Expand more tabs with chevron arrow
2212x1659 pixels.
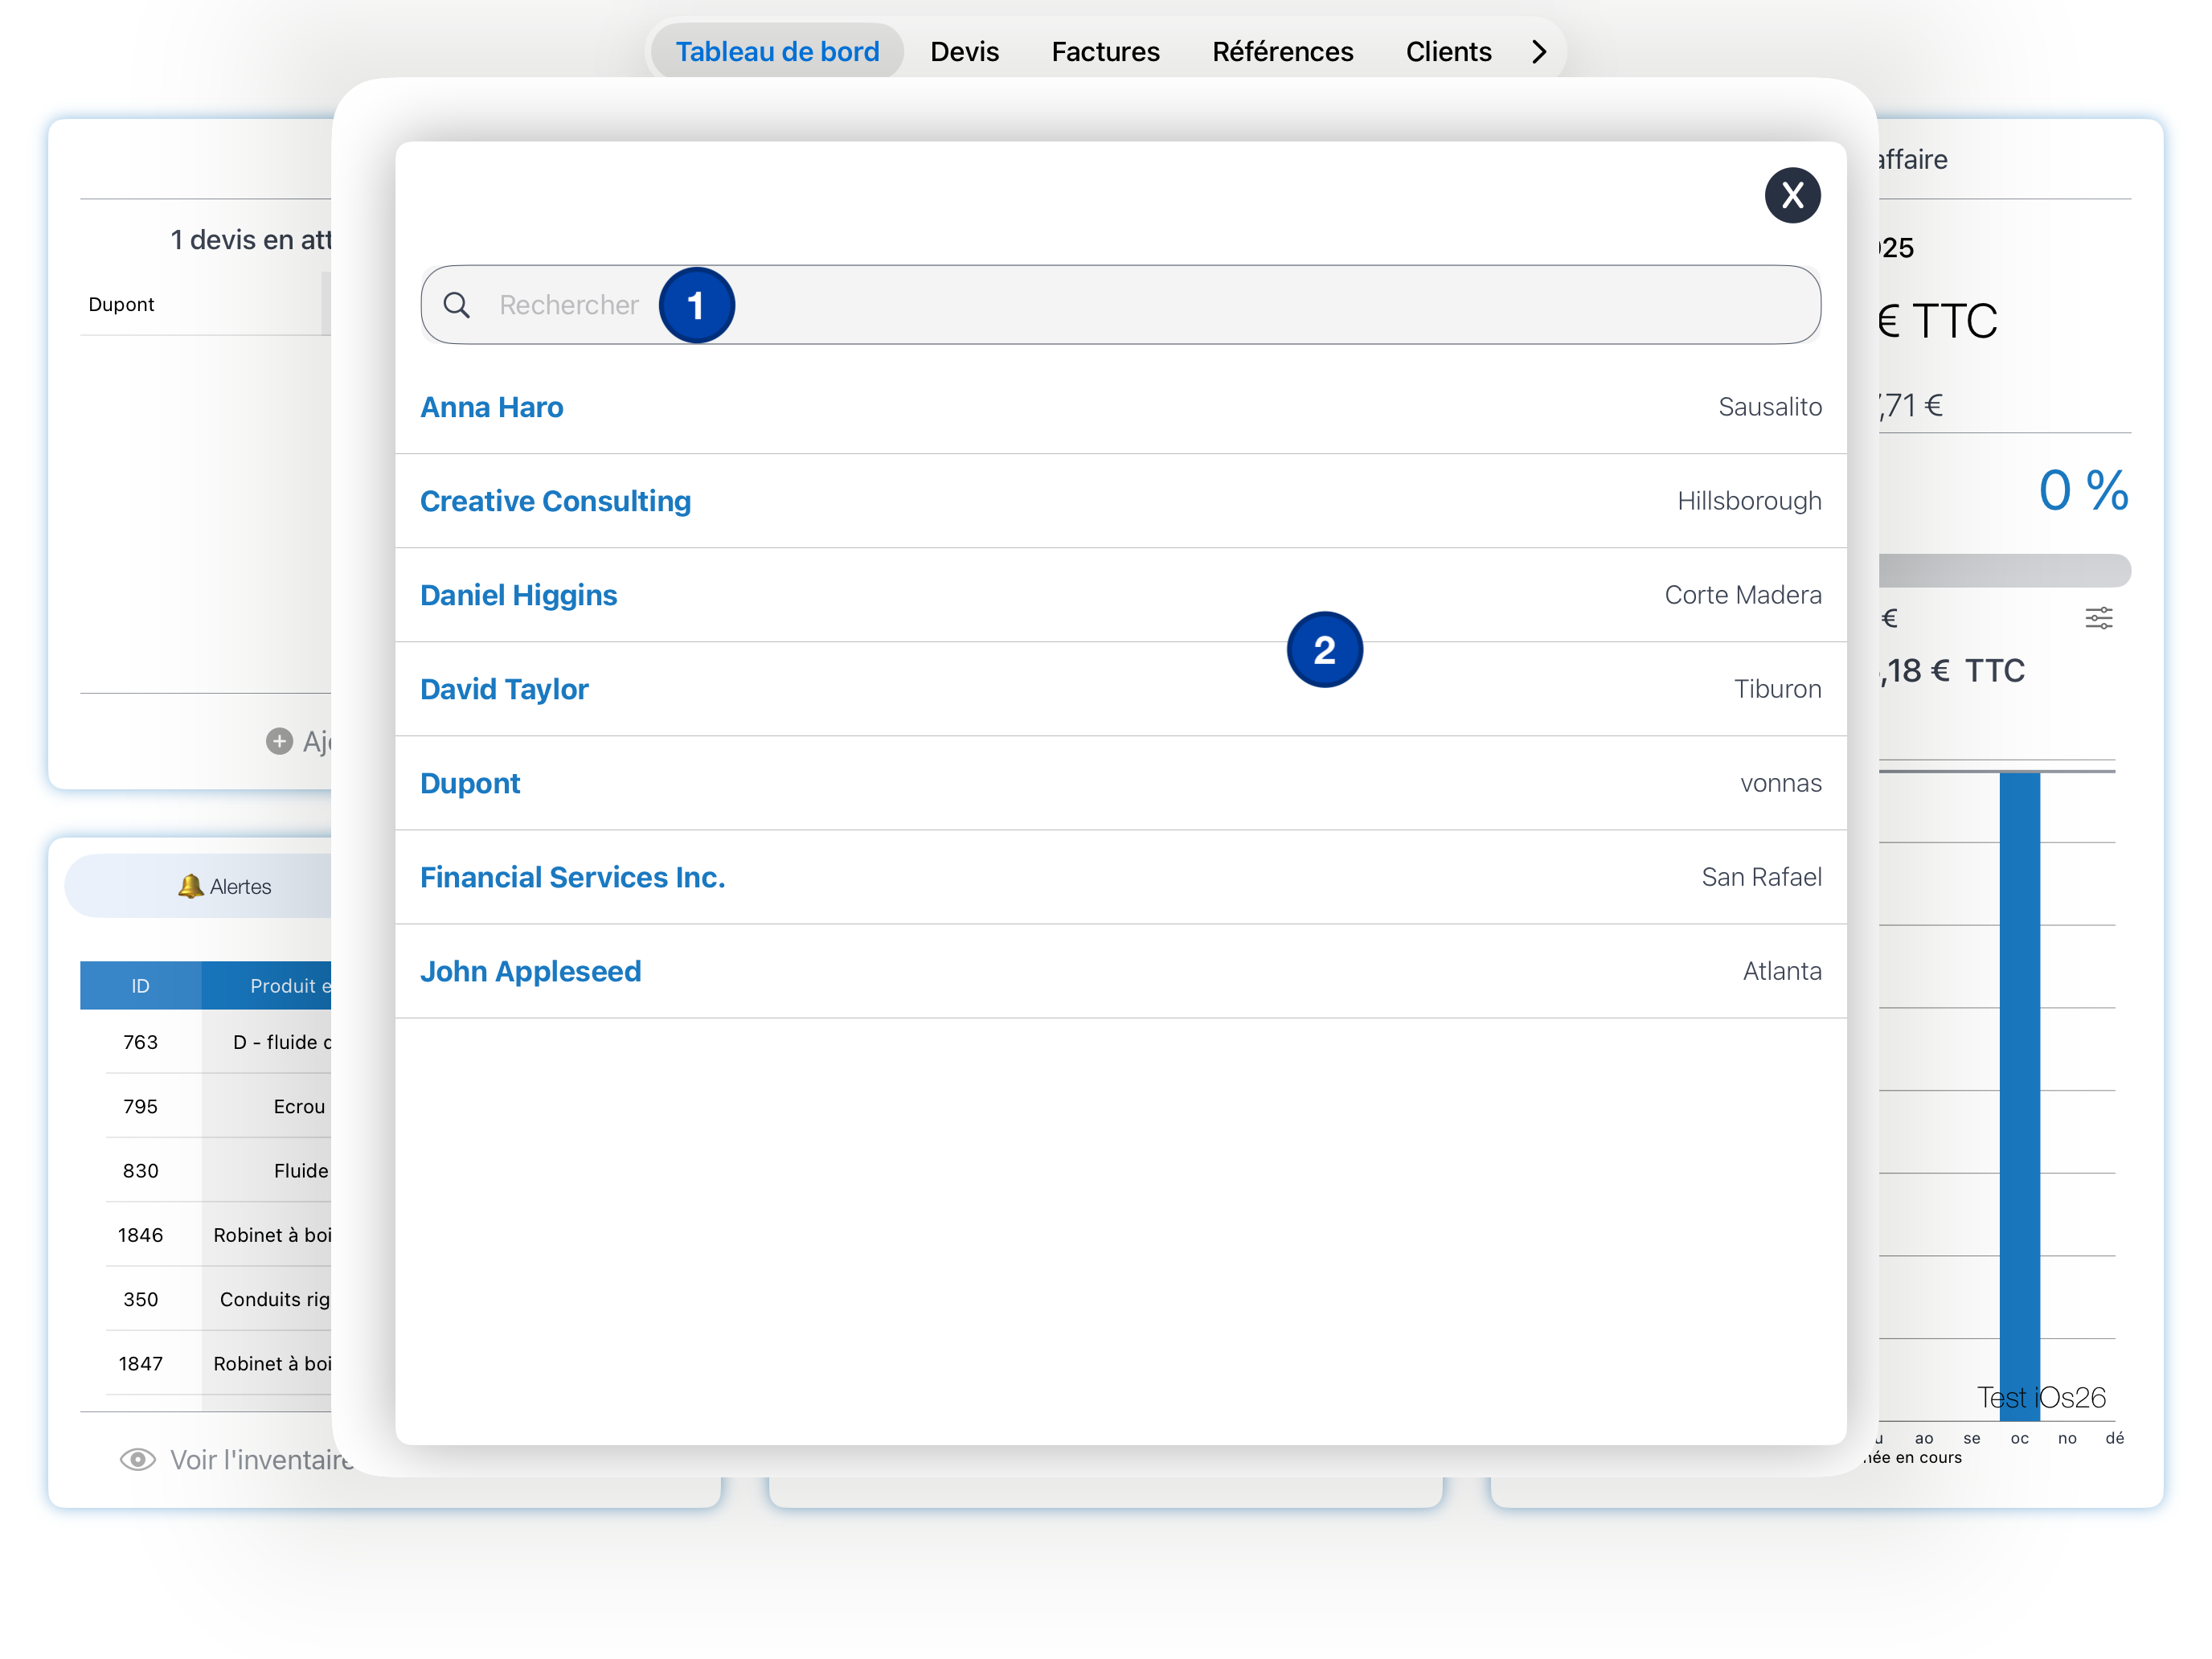1539,51
